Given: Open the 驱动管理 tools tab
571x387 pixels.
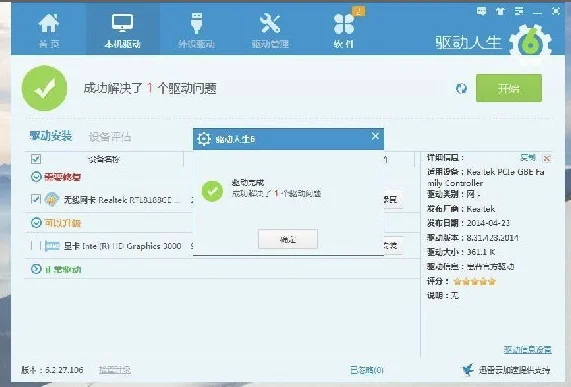Looking at the screenshot, I should [270, 31].
